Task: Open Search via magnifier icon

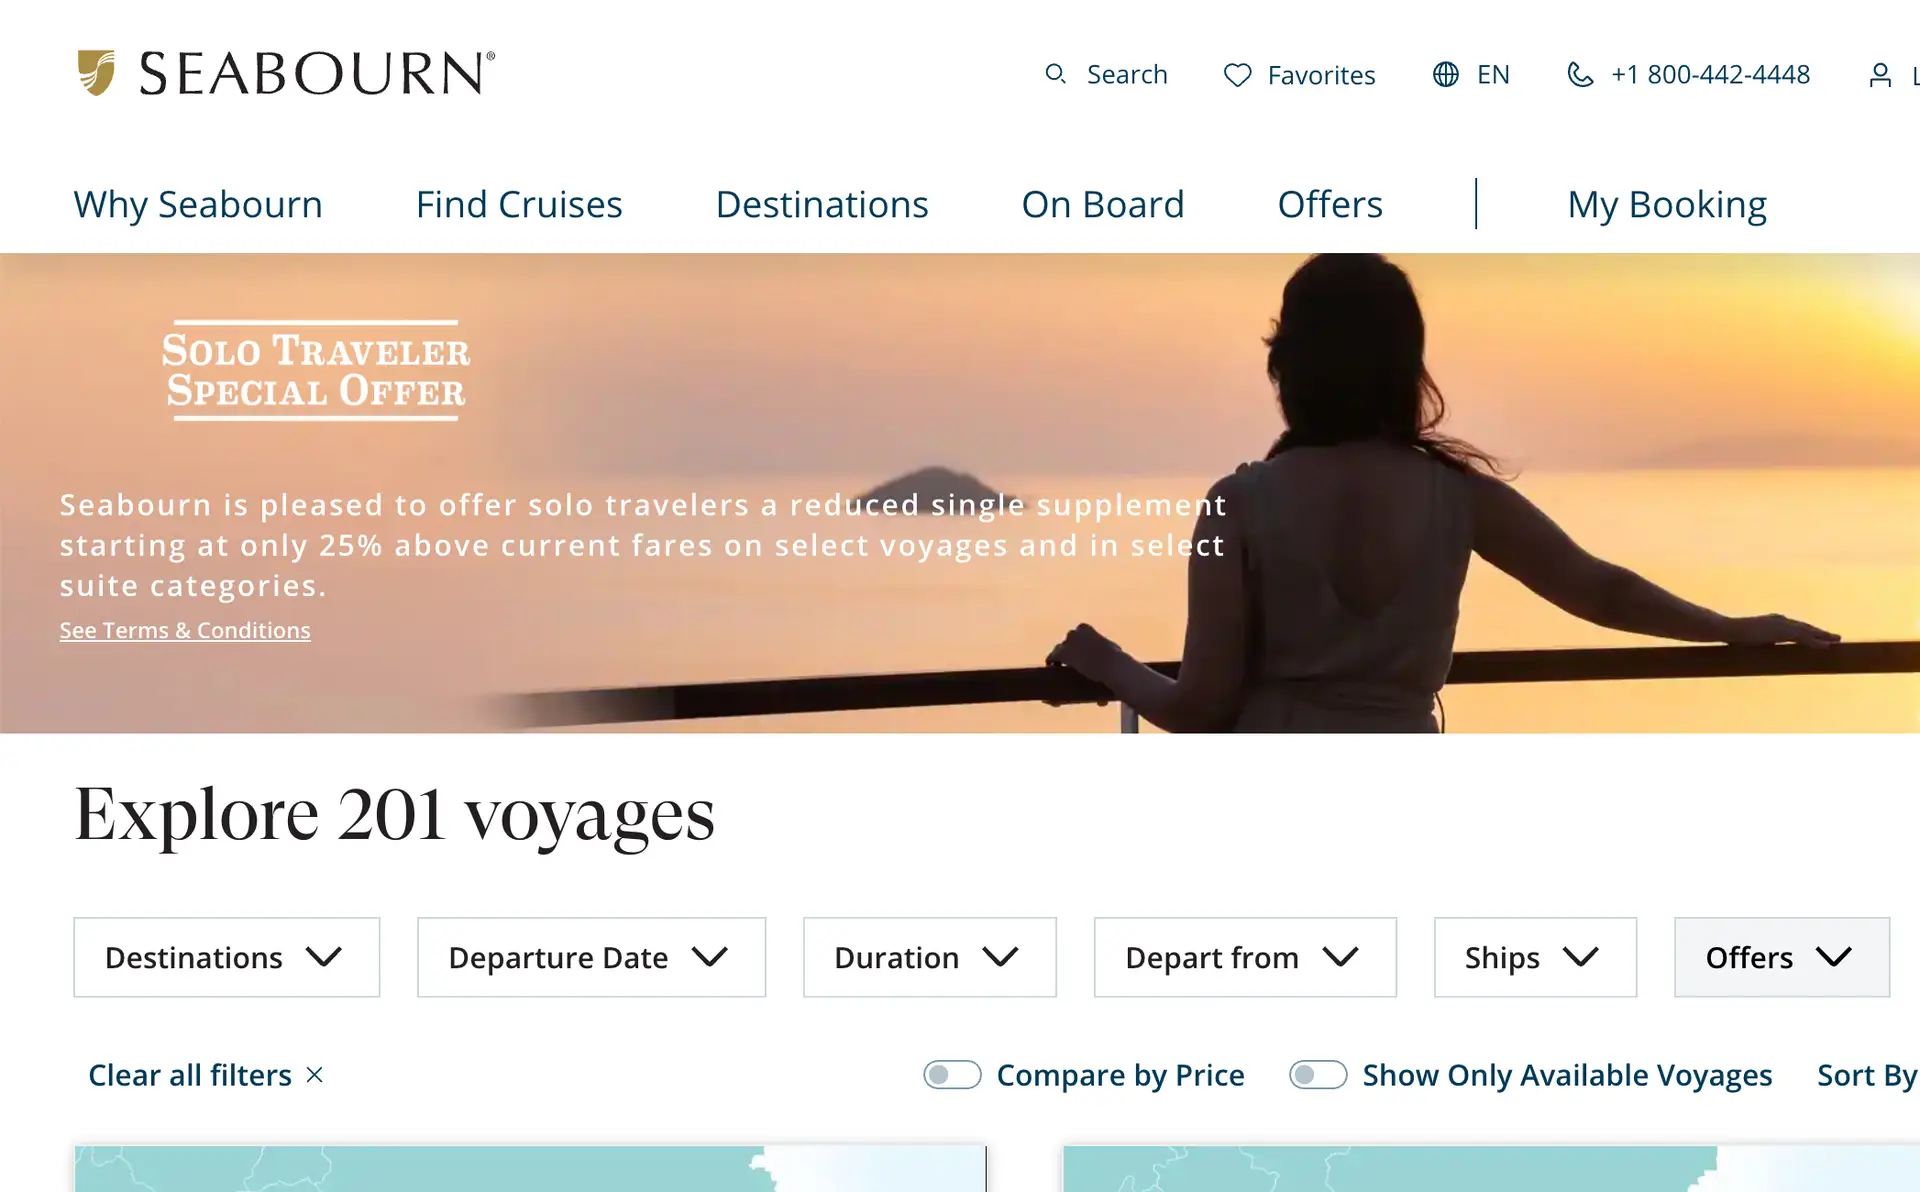Action: [1055, 74]
